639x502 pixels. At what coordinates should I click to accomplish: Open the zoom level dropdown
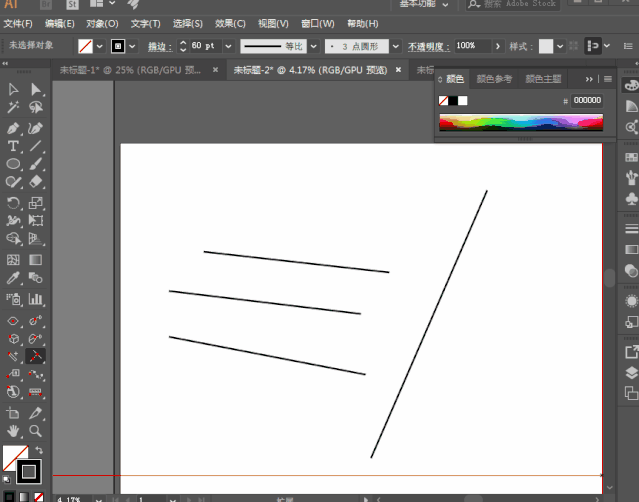point(98,499)
